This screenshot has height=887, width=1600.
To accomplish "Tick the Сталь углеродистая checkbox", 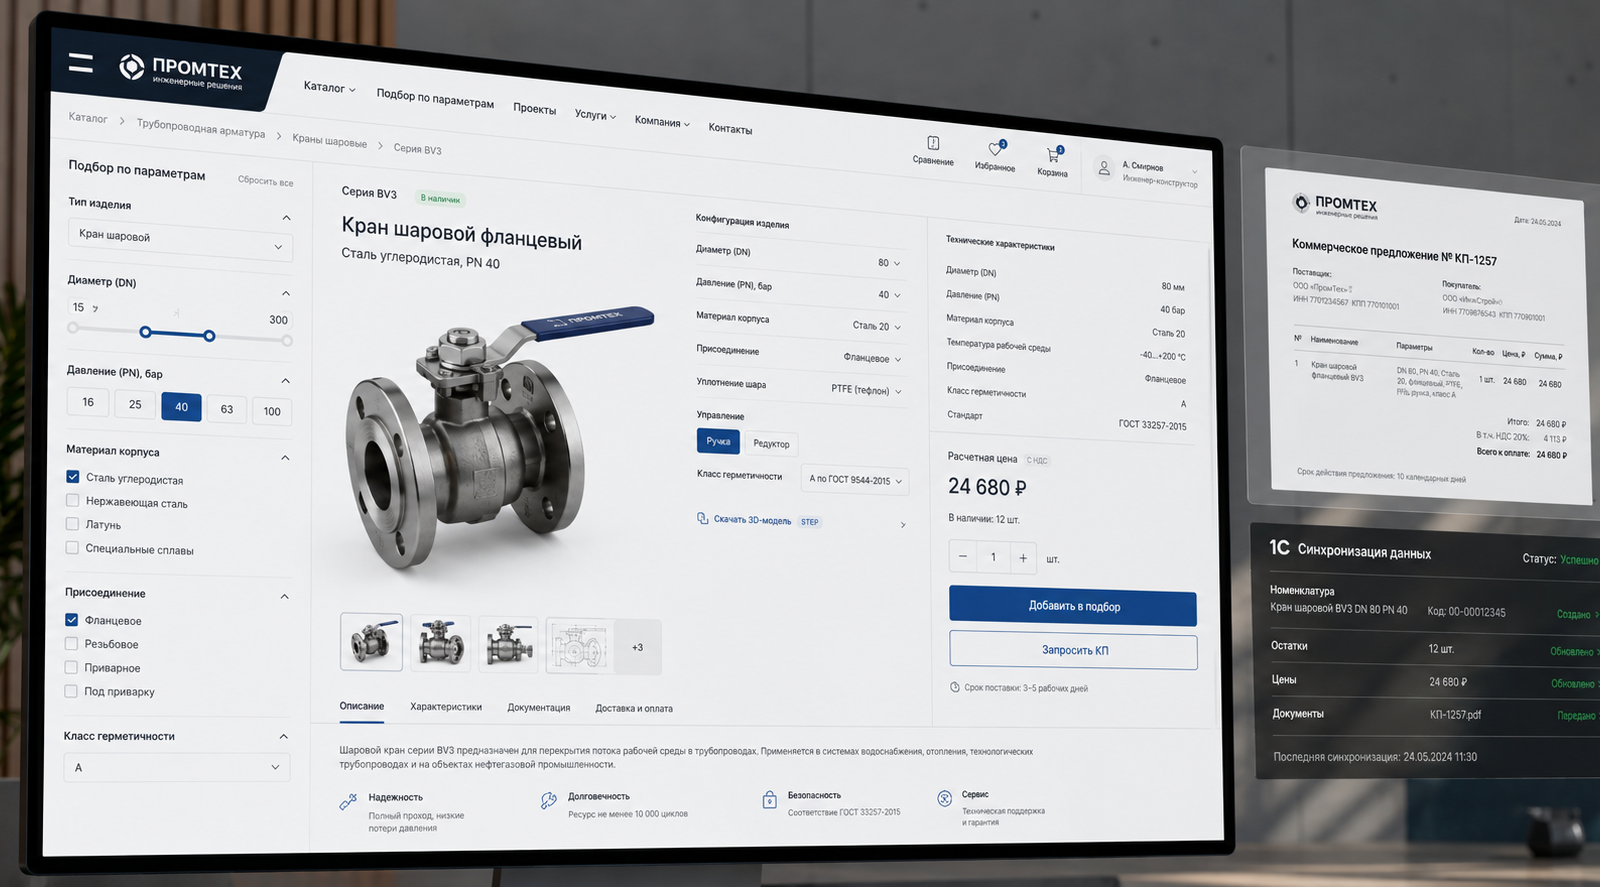I will point(72,477).
